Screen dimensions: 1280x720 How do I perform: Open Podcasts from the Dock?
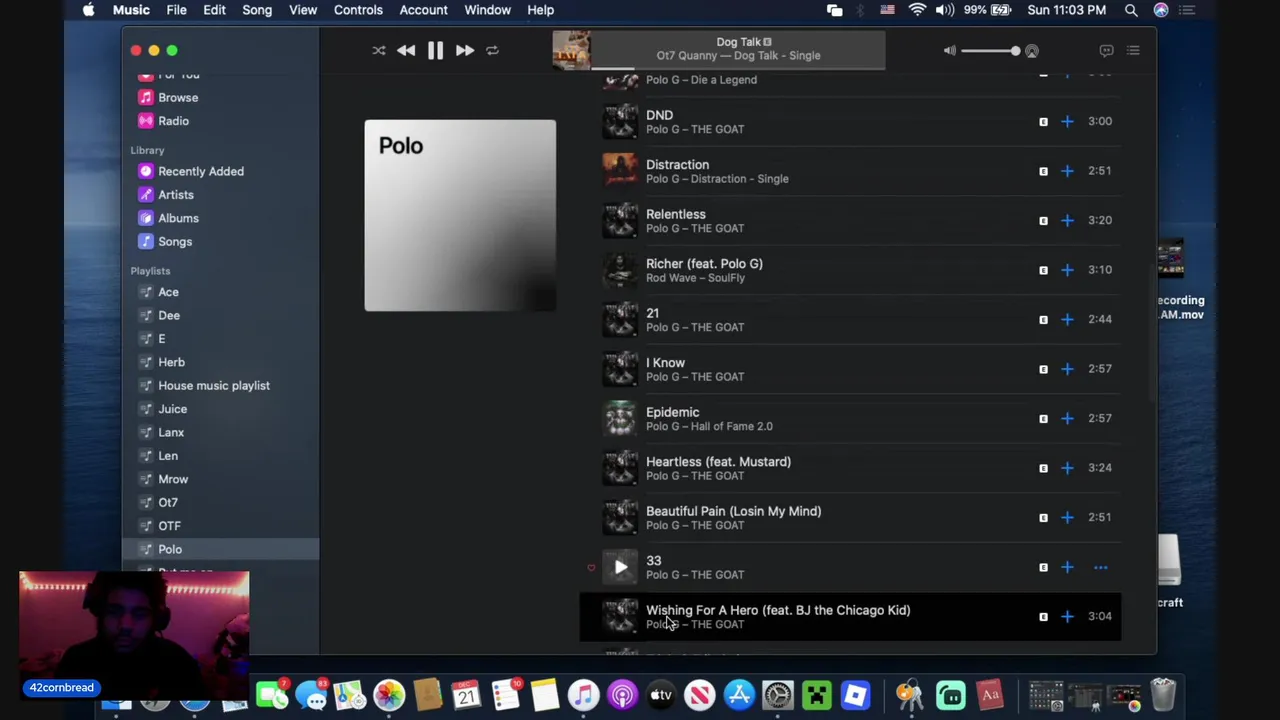pyautogui.click(x=622, y=694)
